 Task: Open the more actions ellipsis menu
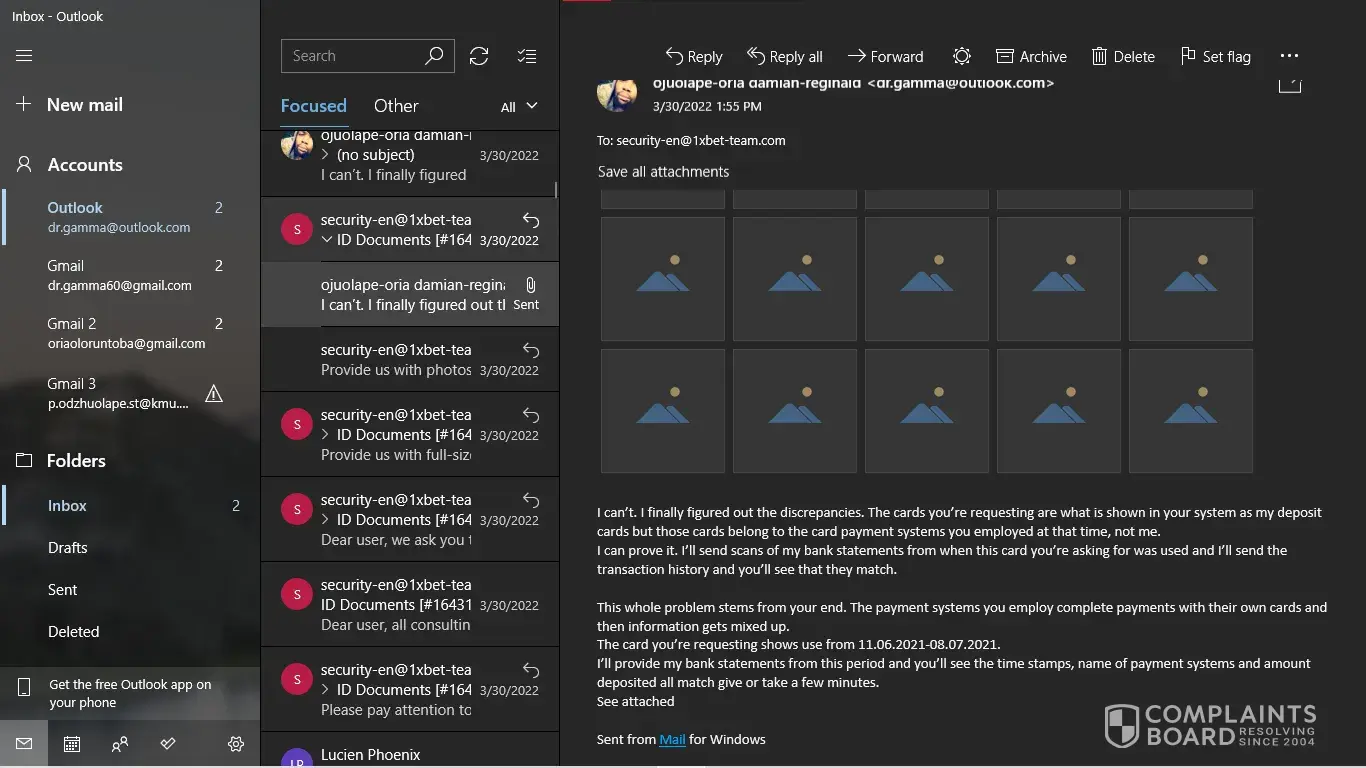[1289, 56]
